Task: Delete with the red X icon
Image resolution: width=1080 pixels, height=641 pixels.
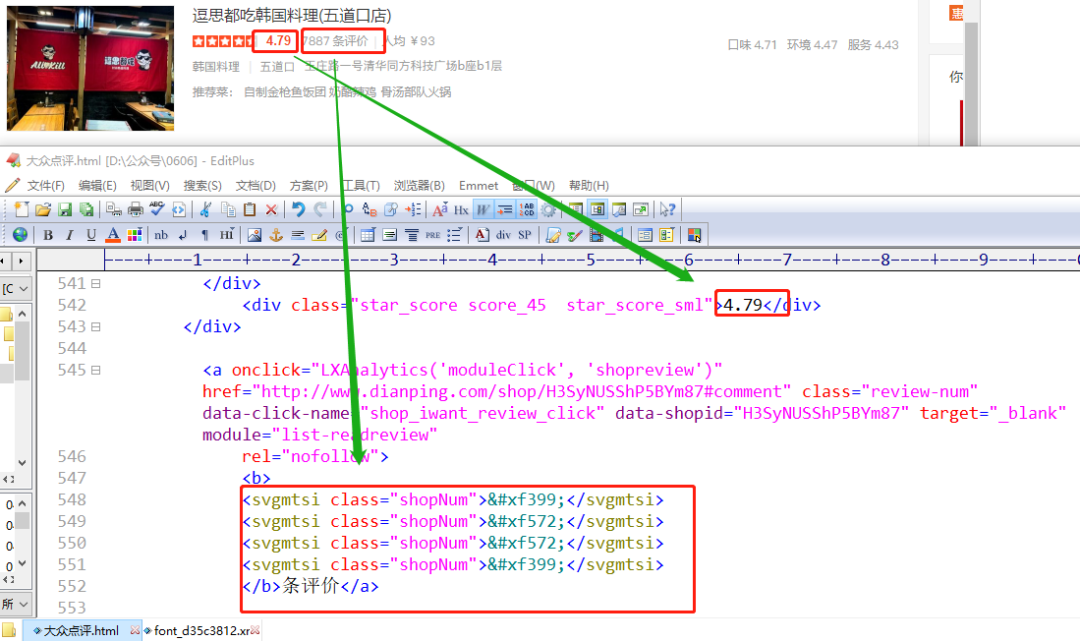Action: click(x=271, y=209)
